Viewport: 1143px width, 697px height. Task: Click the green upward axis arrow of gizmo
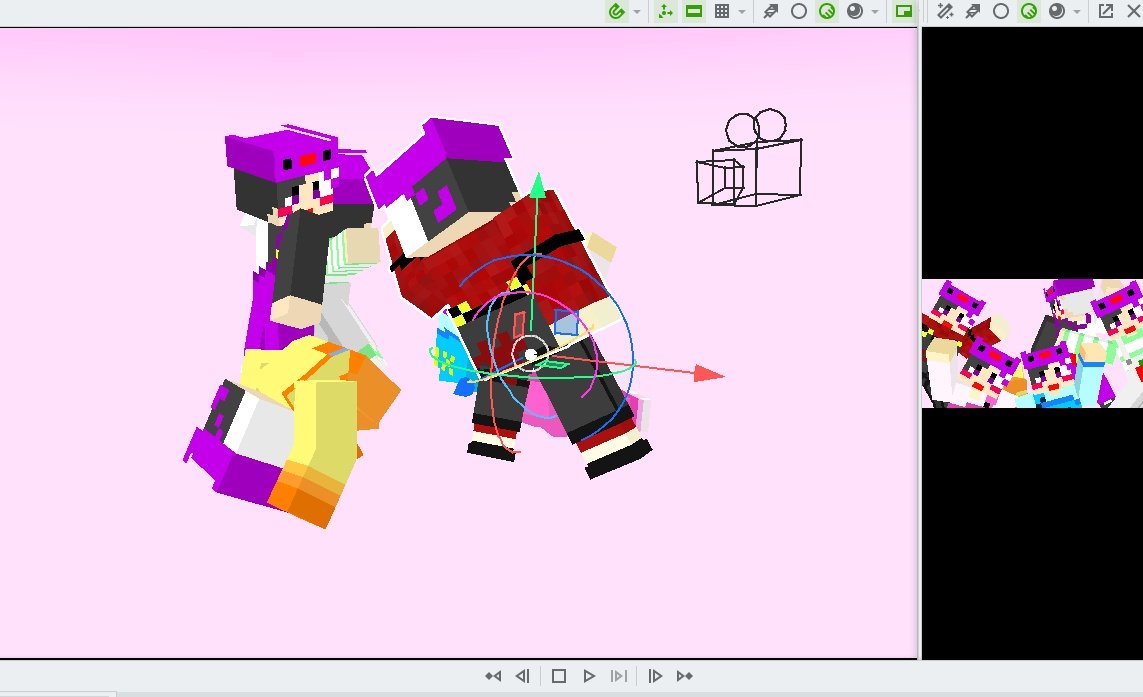click(x=537, y=185)
